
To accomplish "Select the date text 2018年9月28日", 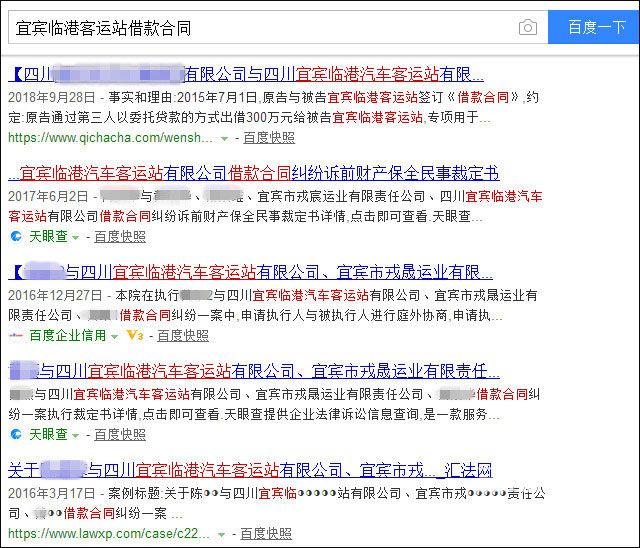I will (x=51, y=97).
